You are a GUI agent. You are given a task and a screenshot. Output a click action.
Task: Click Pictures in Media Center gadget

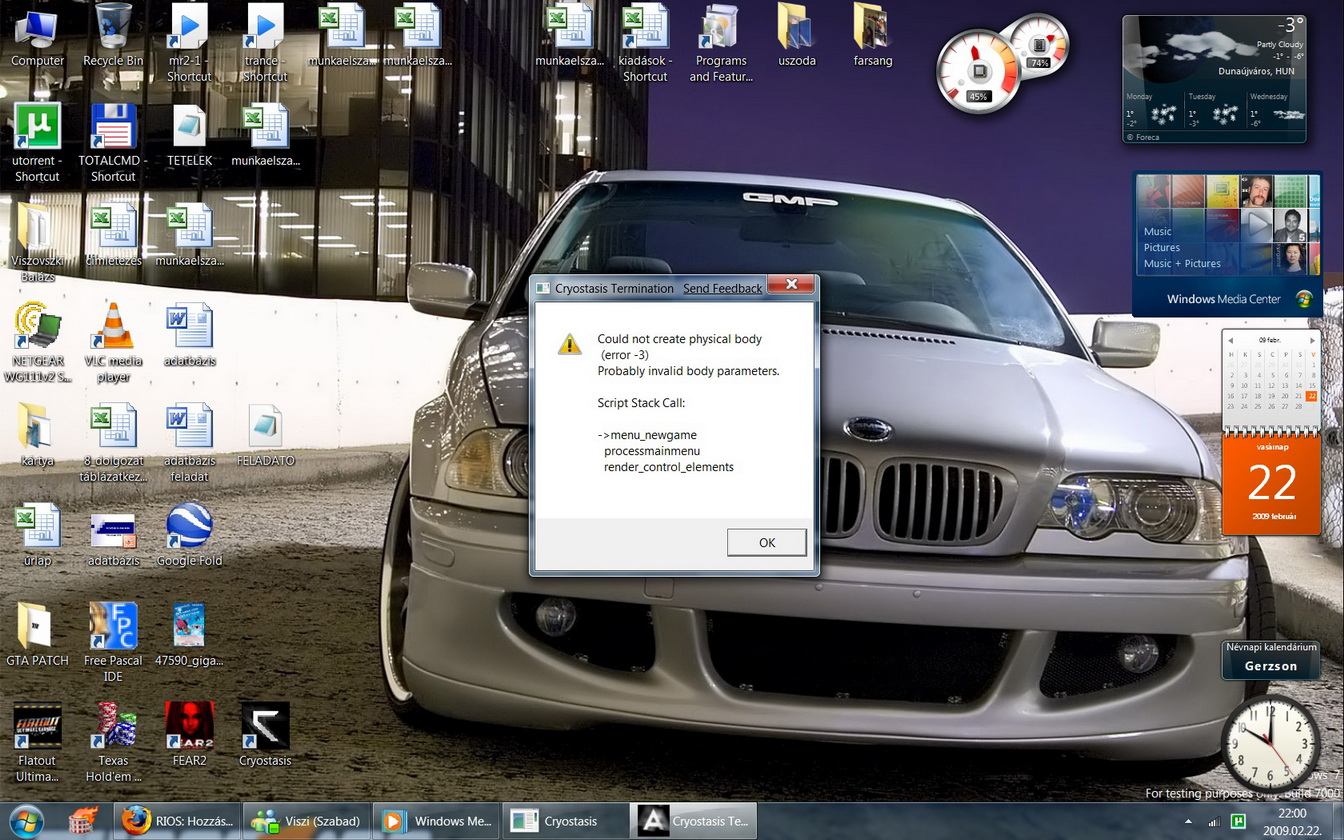pyautogui.click(x=1162, y=247)
